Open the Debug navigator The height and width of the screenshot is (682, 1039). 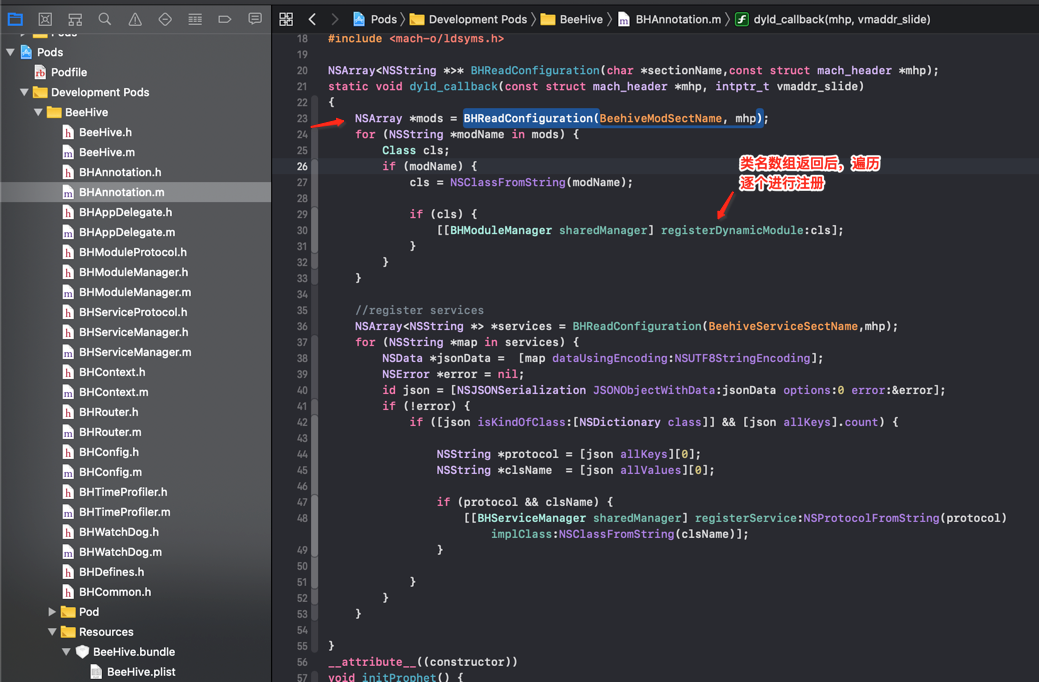point(195,19)
